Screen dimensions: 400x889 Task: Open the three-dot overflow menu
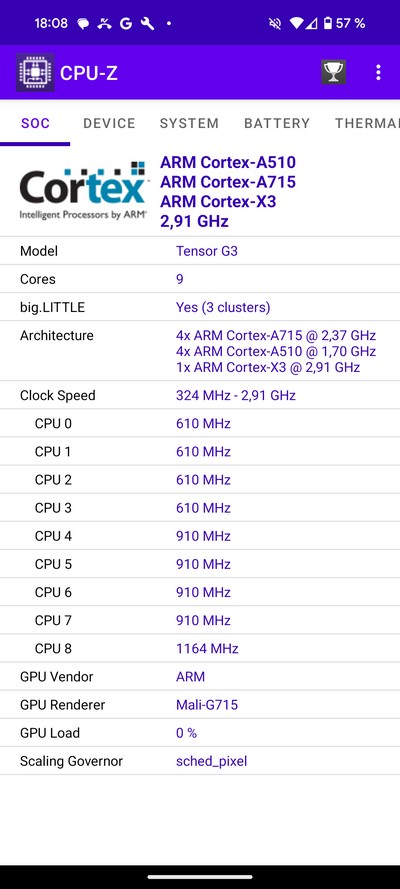click(378, 72)
